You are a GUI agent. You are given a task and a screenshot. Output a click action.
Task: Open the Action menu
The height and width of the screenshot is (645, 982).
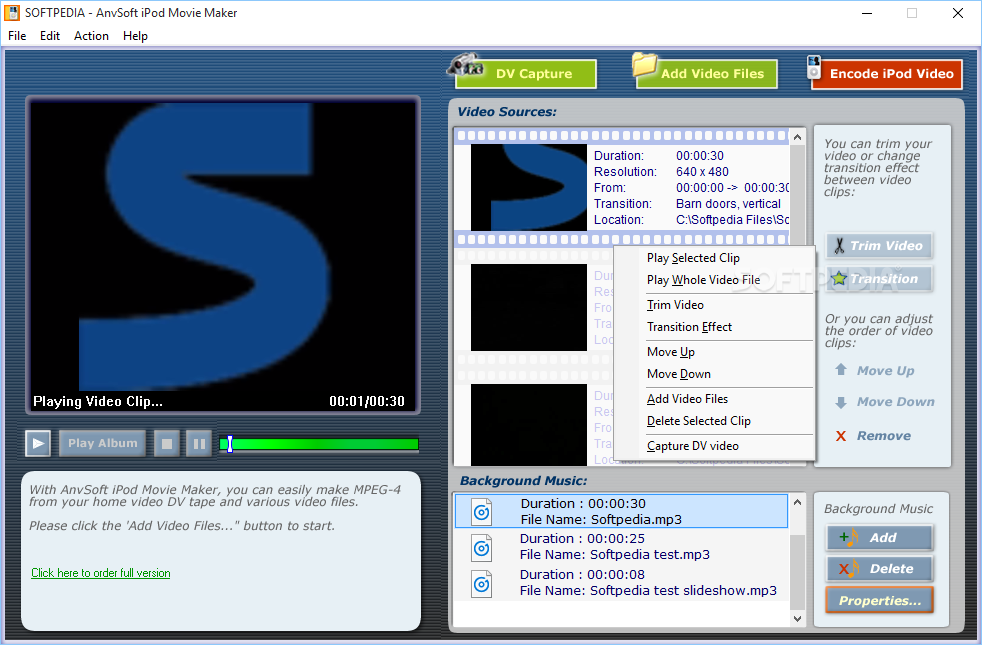click(x=91, y=36)
